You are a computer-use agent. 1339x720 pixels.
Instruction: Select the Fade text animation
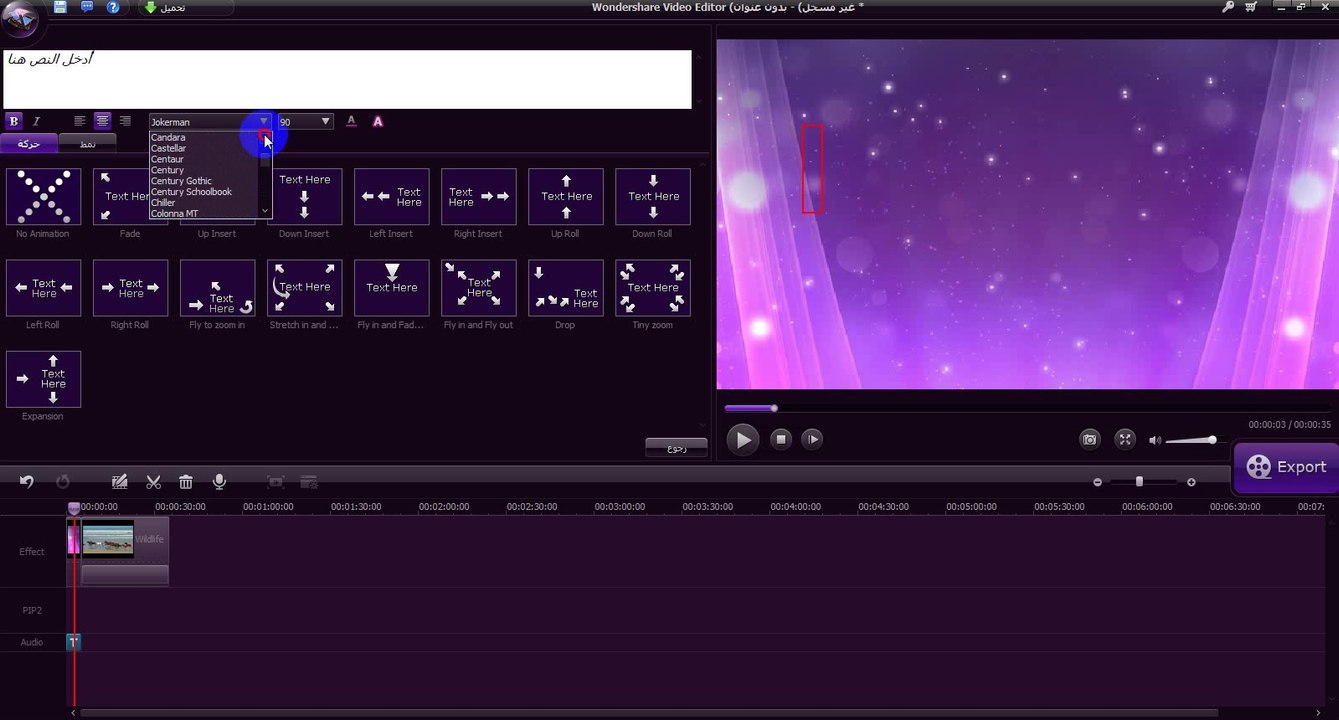point(130,196)
